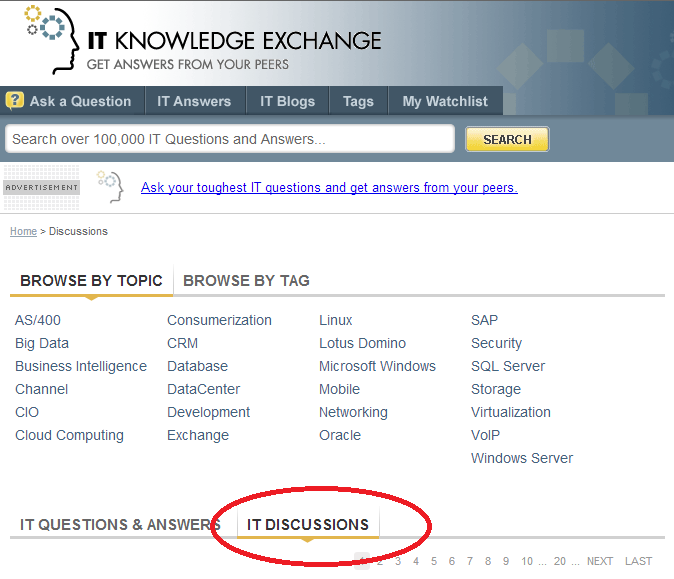
Task: Go to pagination page 6
Action: (452, 561)
